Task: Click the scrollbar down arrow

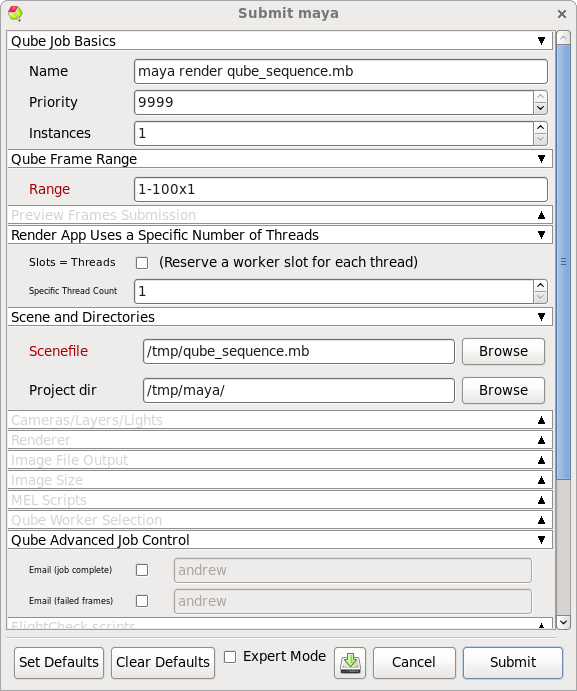Action: pyautogui.click(x=563, y=622)
